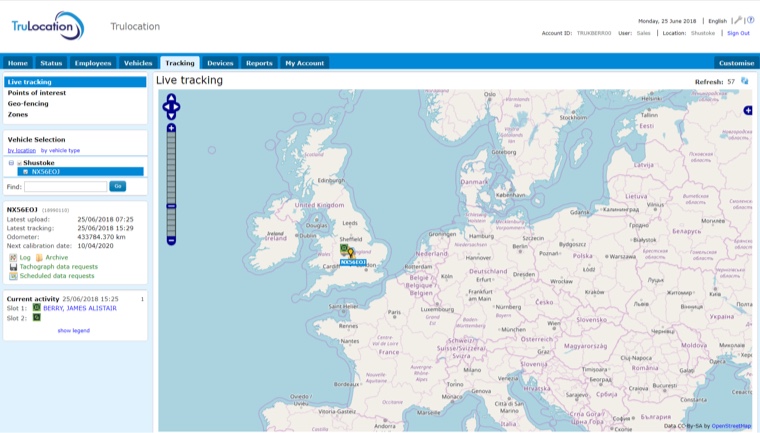Click the NX56EOJ vehicle marker on the map
Viewport: 760px width, 433px height.
pos(349,252)
